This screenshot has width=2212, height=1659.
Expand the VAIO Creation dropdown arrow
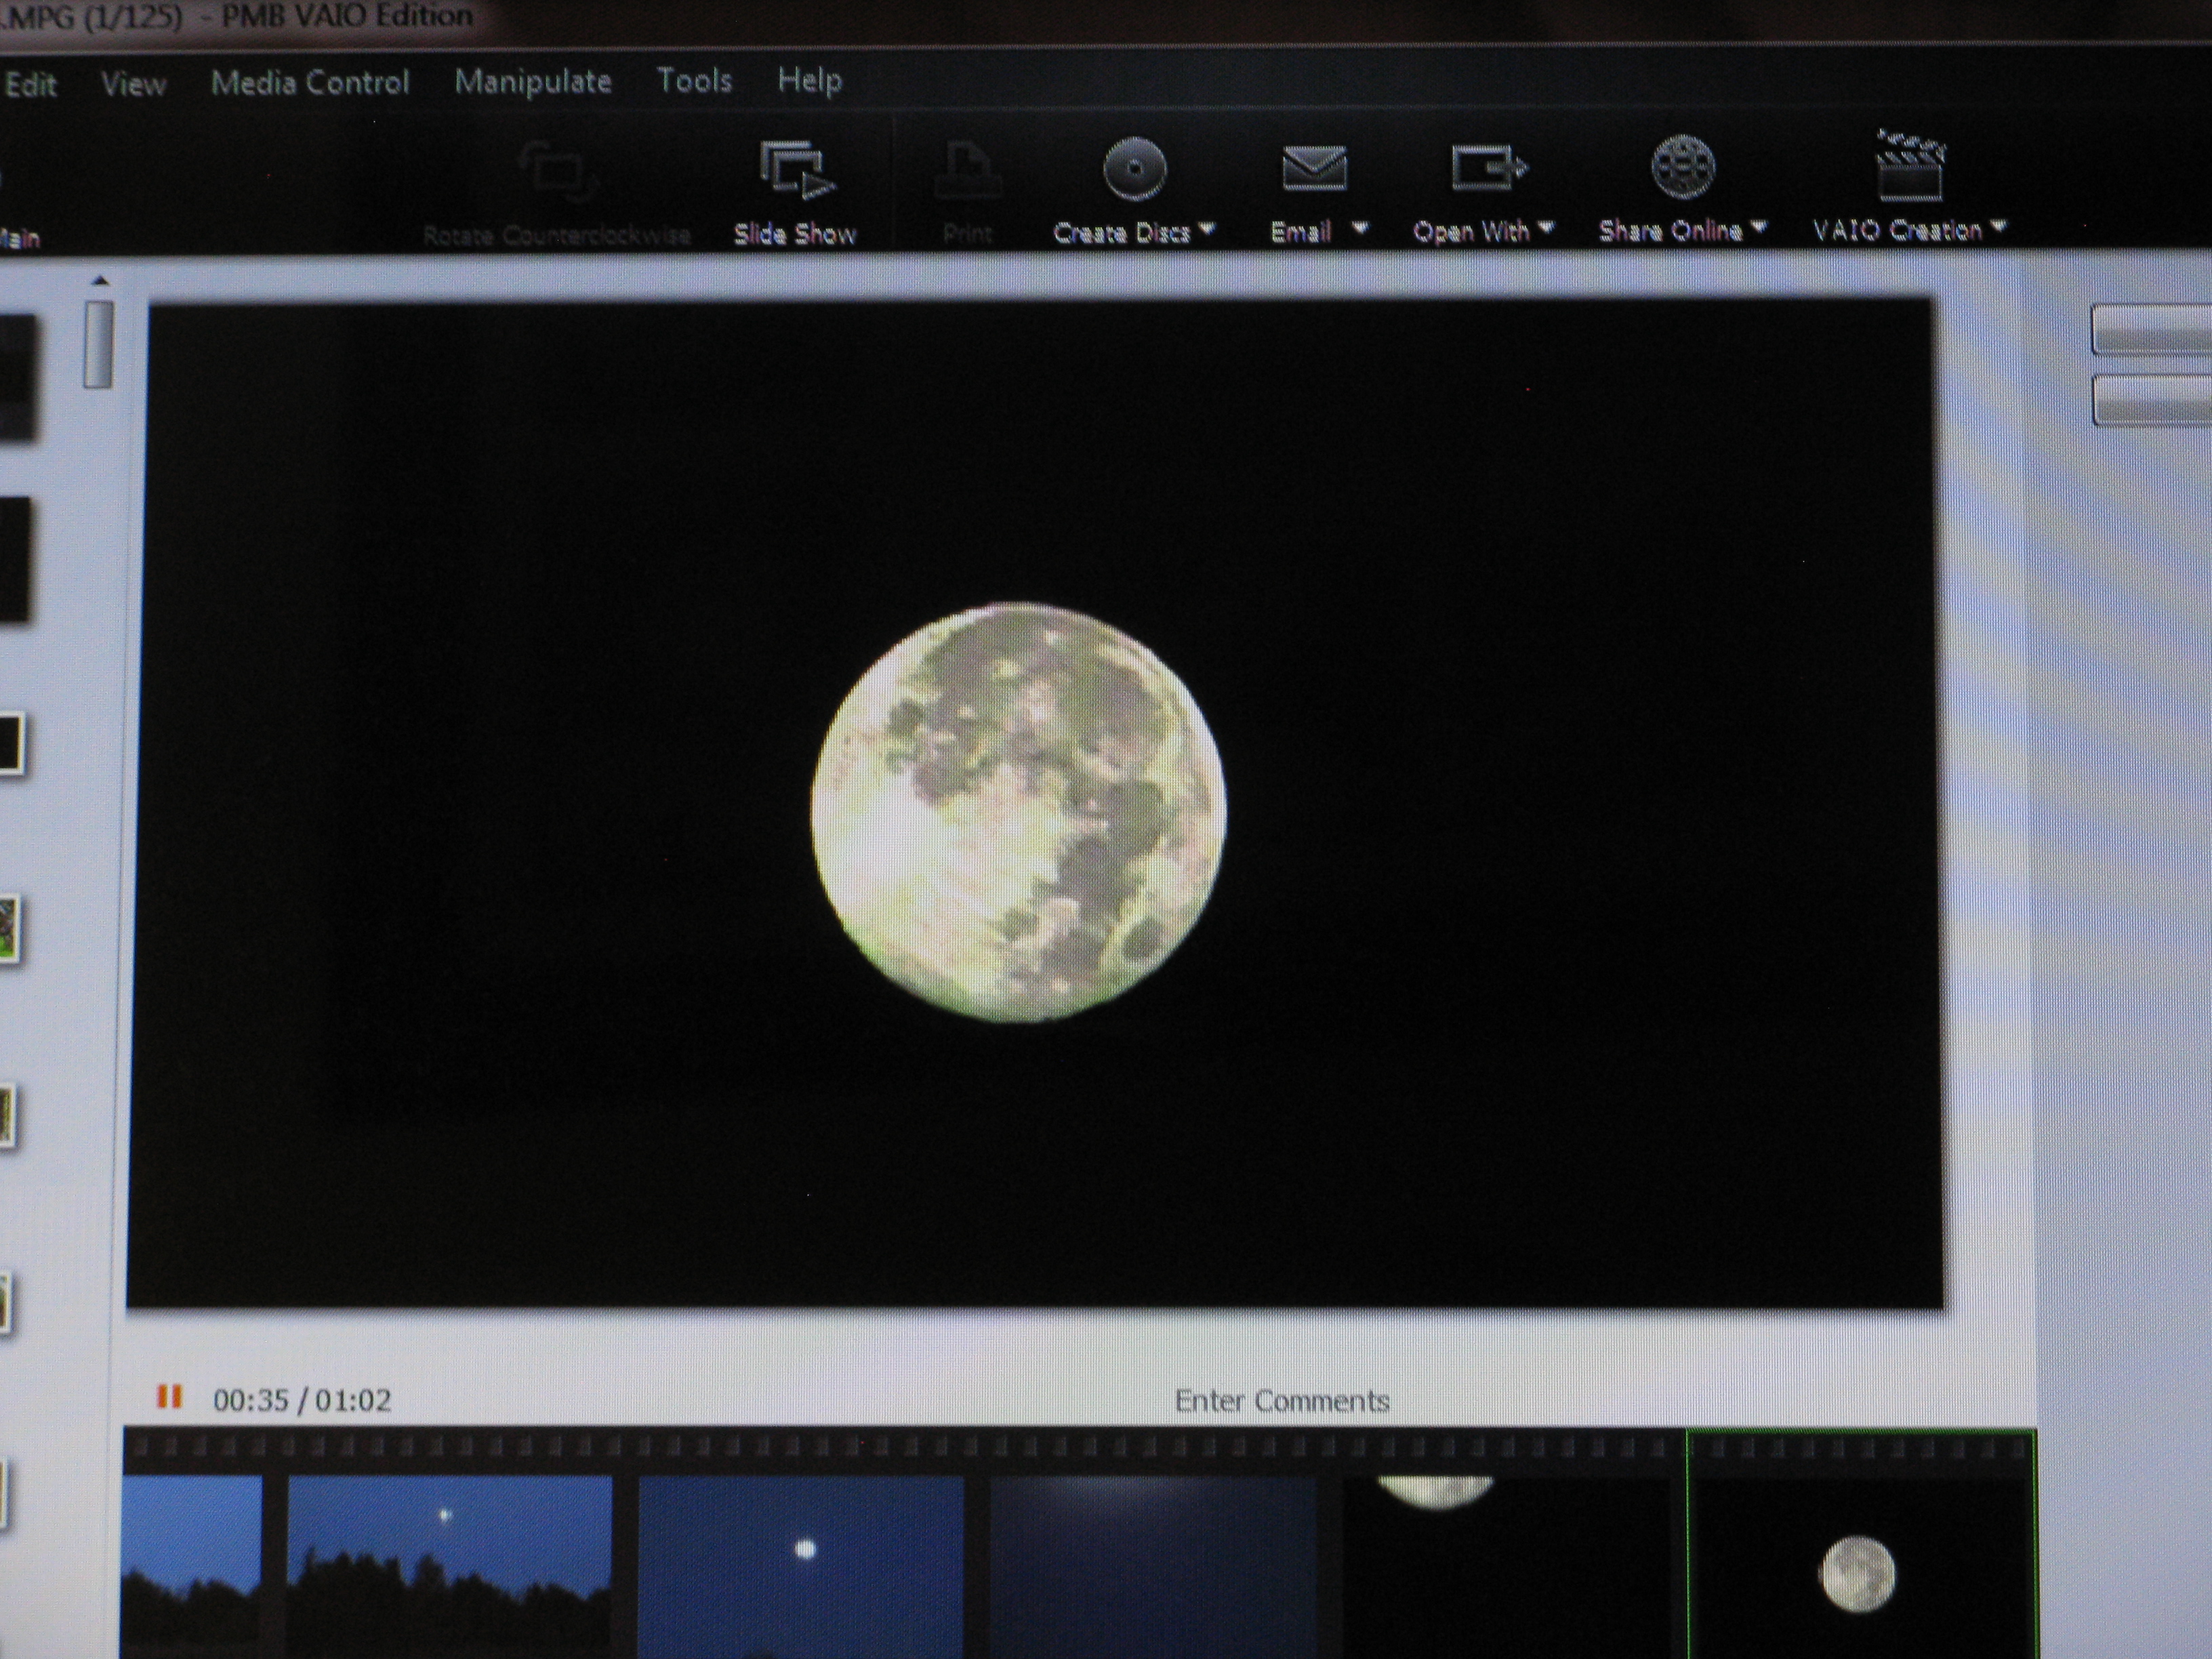pyautogui.click(x=1998, y=226)
